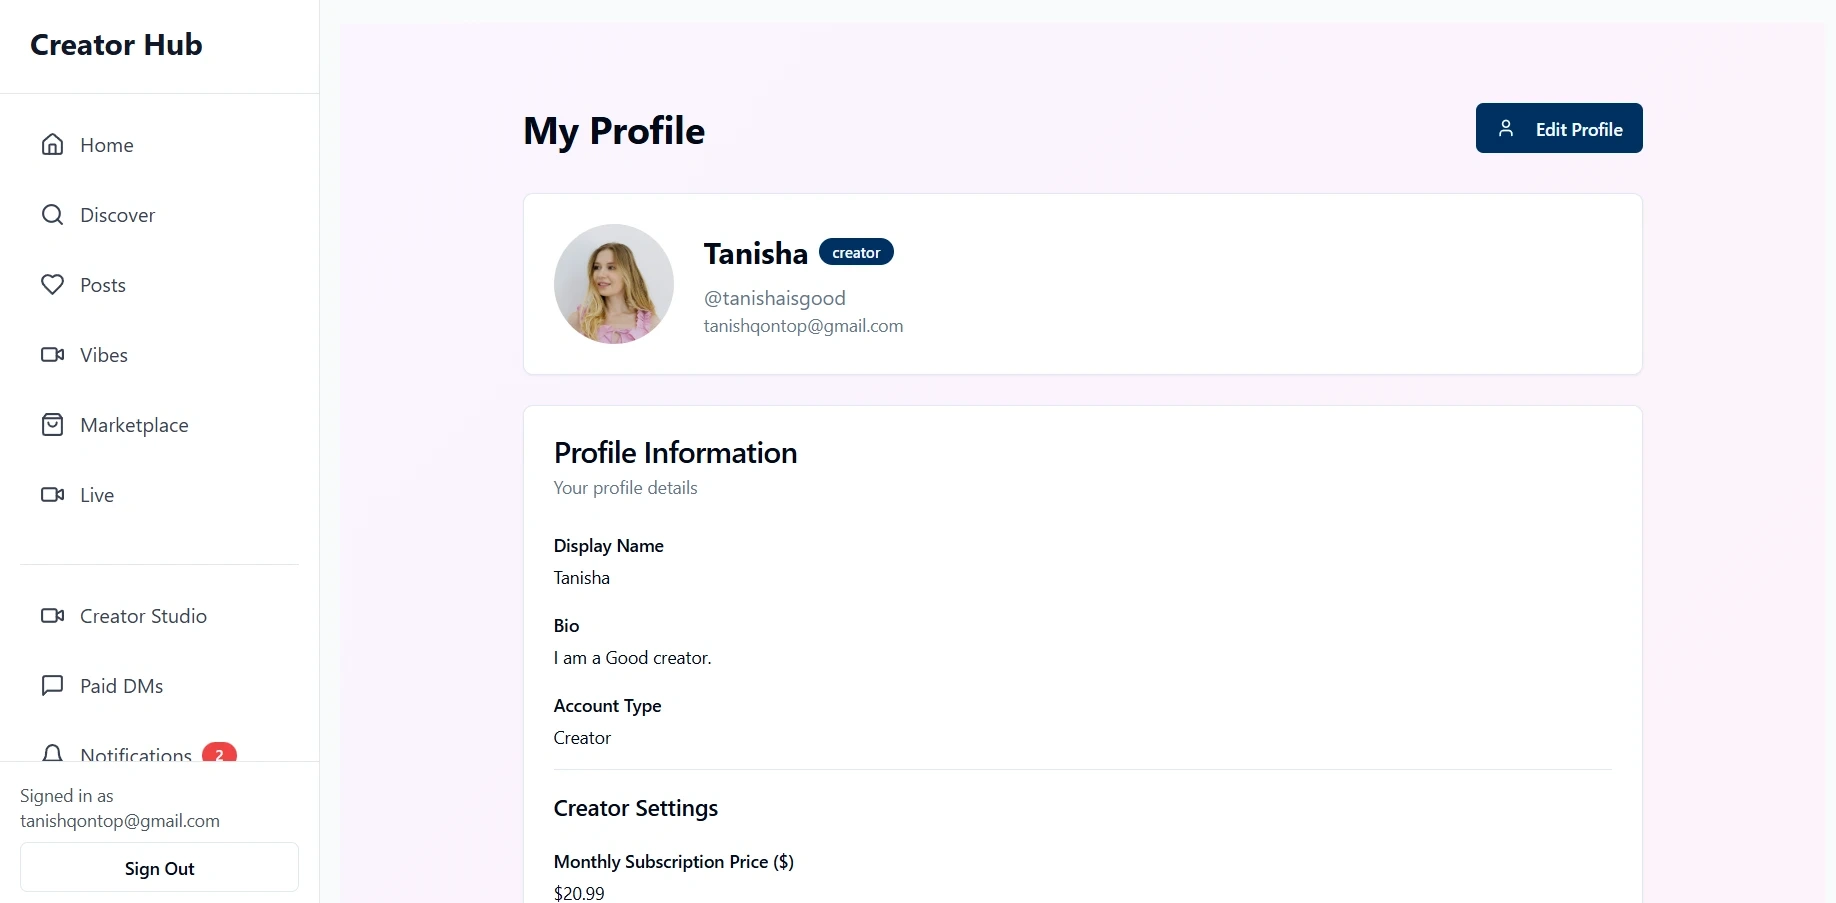This screenshot has height=903, width=1836.
Task: Go to the Discover page
Action: [117, 215]
